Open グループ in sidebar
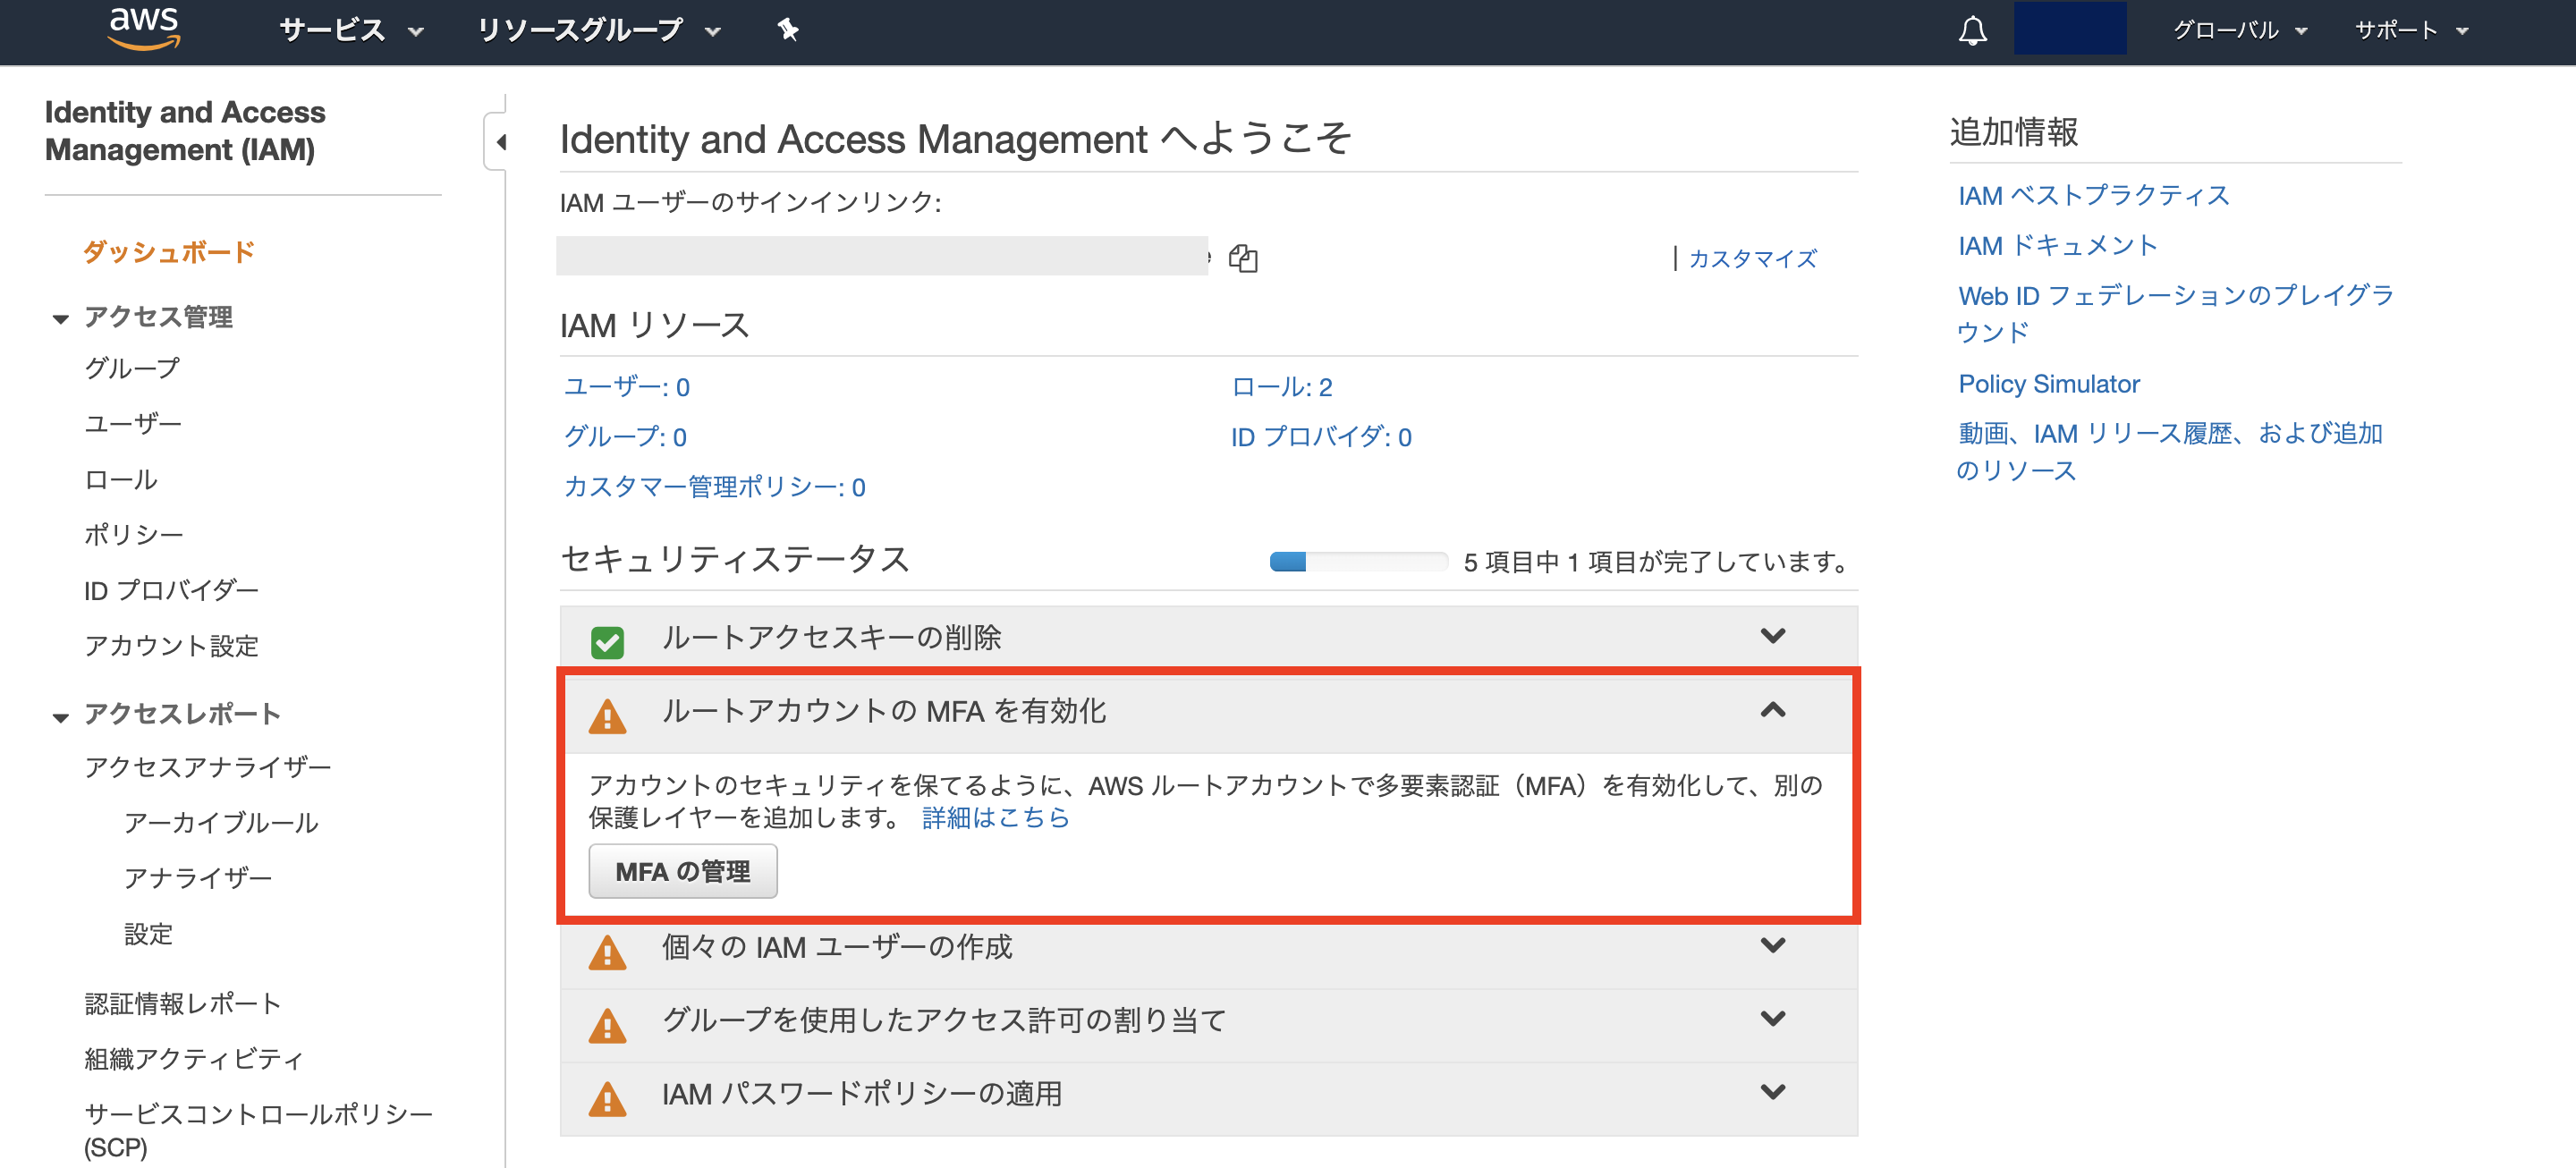Viewport: 2576px width, 1168px height. point(132,368)
